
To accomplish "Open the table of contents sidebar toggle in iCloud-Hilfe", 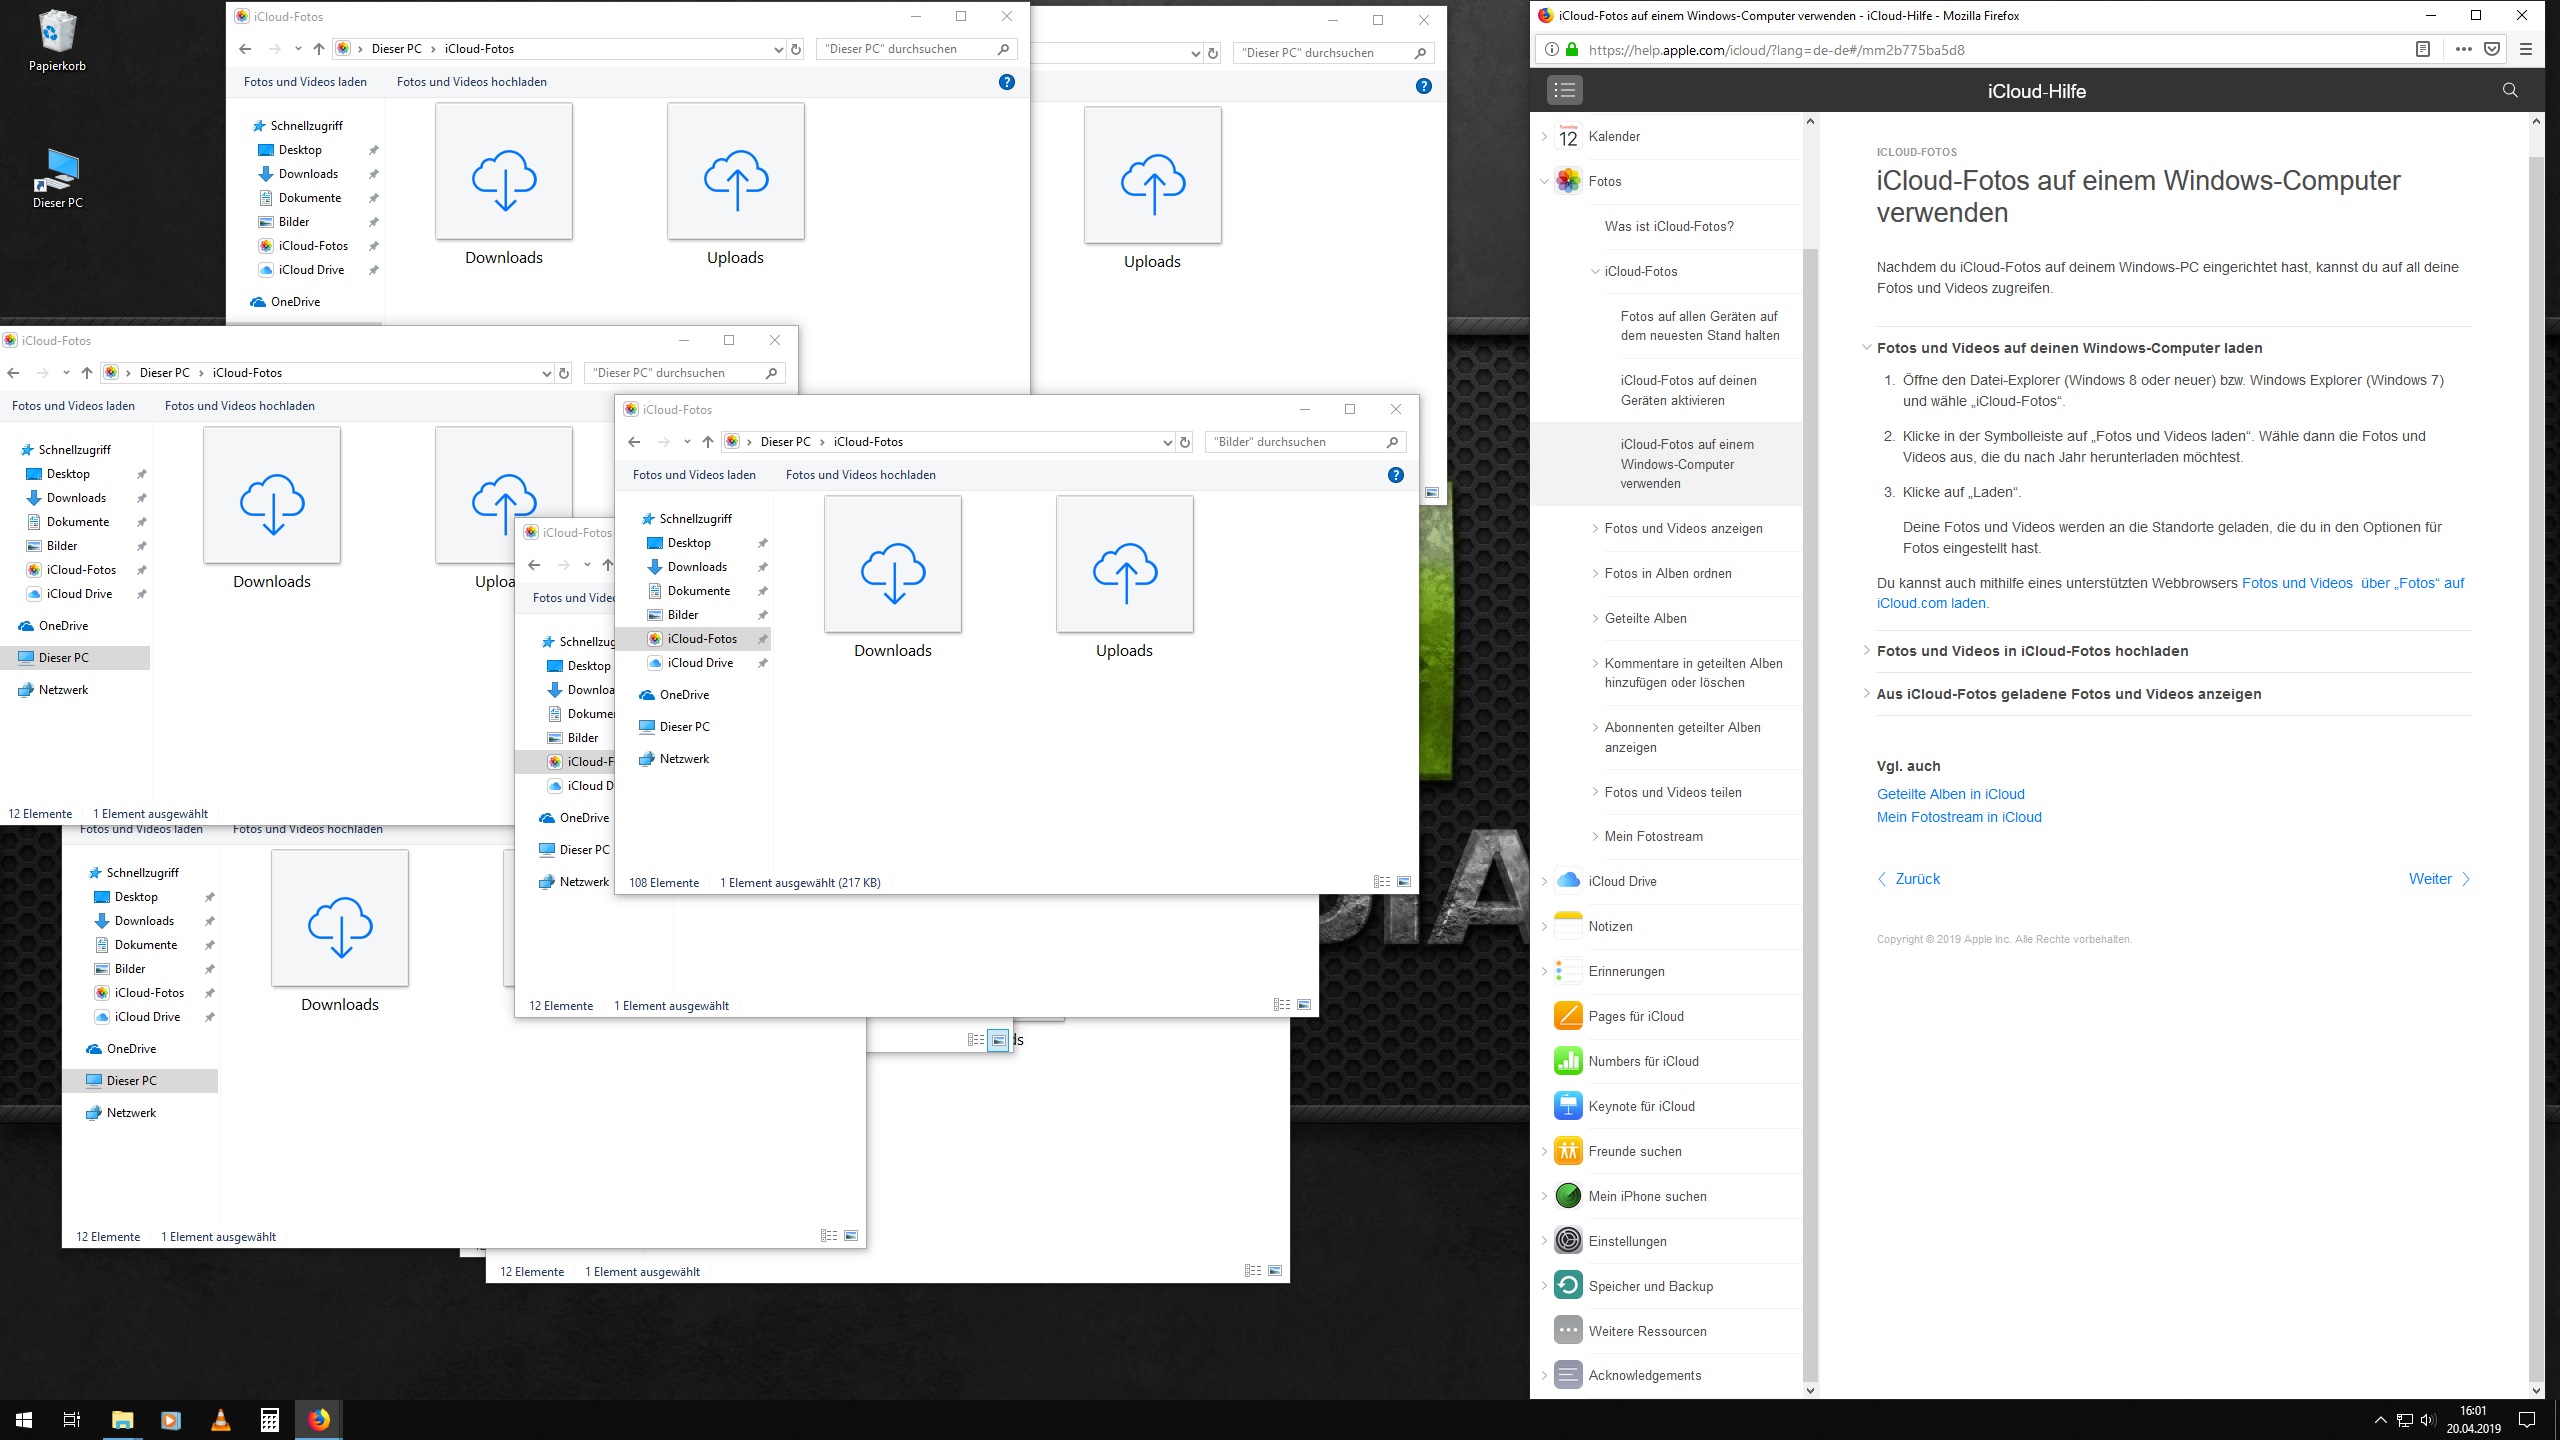I will 1565,91.
